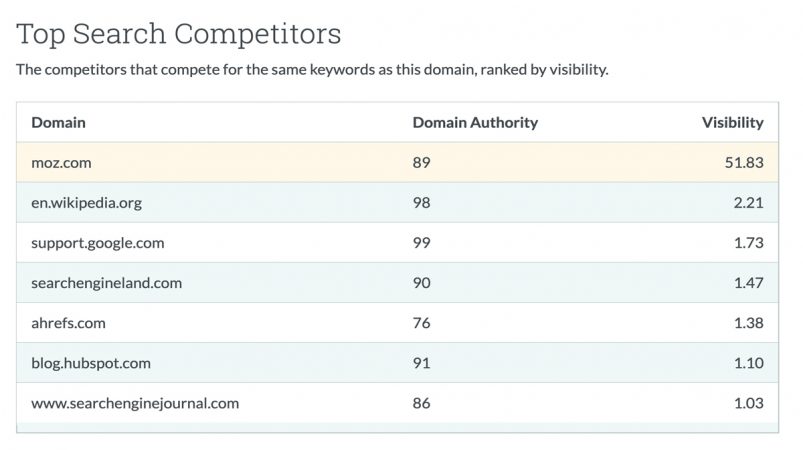Click the 1.10 visibility value
The height and width of the screenshot is (450, 803).
[749, 363]
